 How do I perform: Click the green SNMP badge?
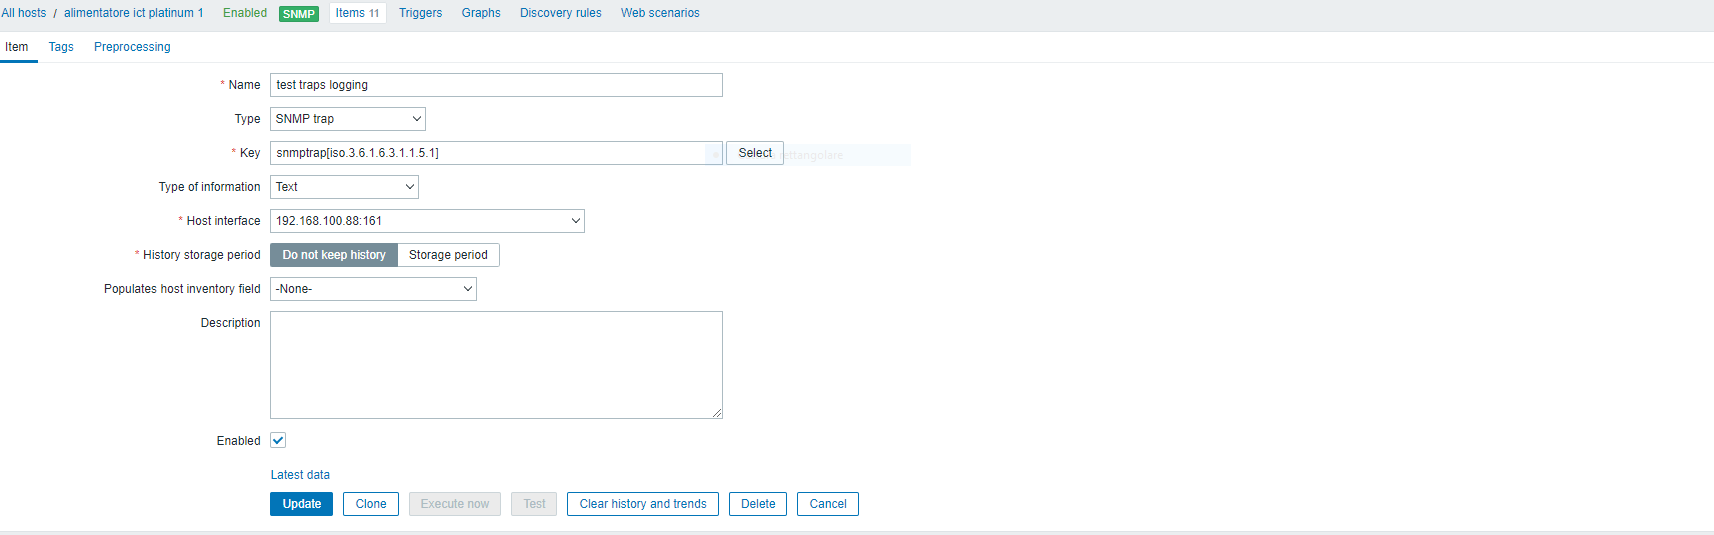pyautogui.click(x=298, y=14)
